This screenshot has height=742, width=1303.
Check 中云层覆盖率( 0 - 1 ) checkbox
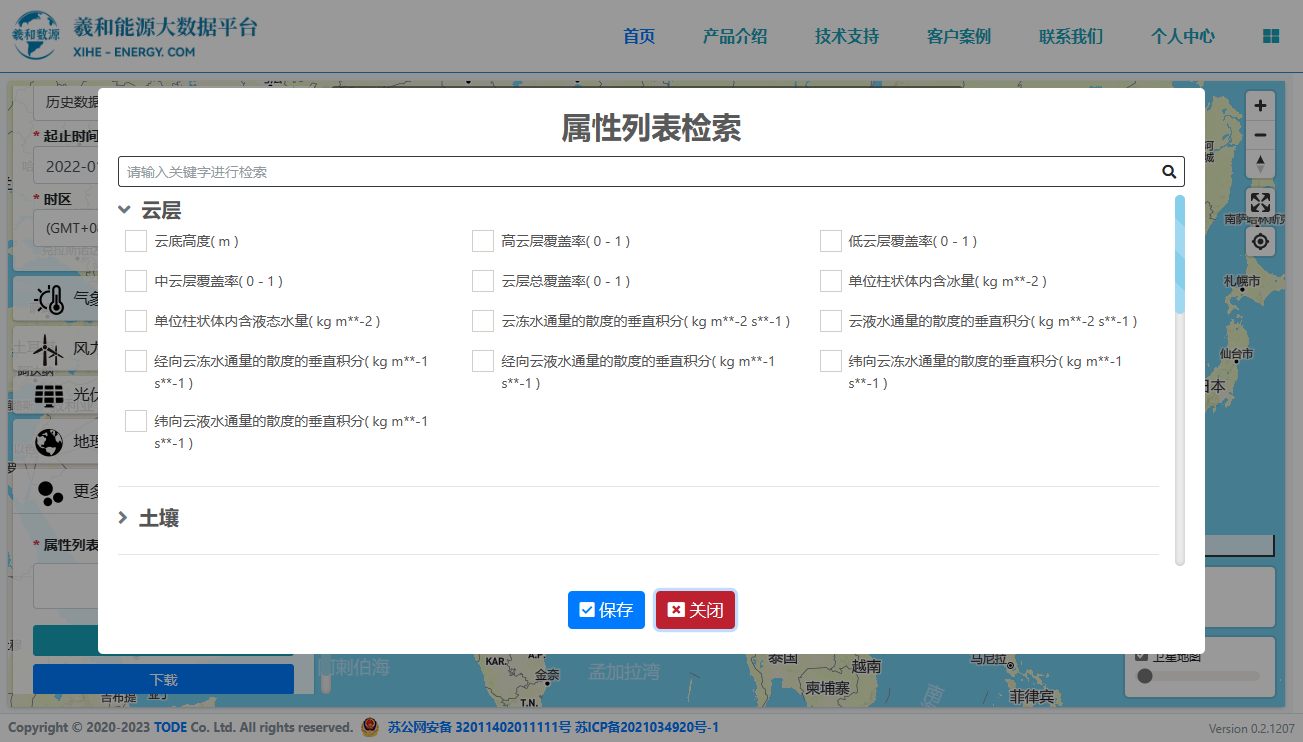coord(136,281)
